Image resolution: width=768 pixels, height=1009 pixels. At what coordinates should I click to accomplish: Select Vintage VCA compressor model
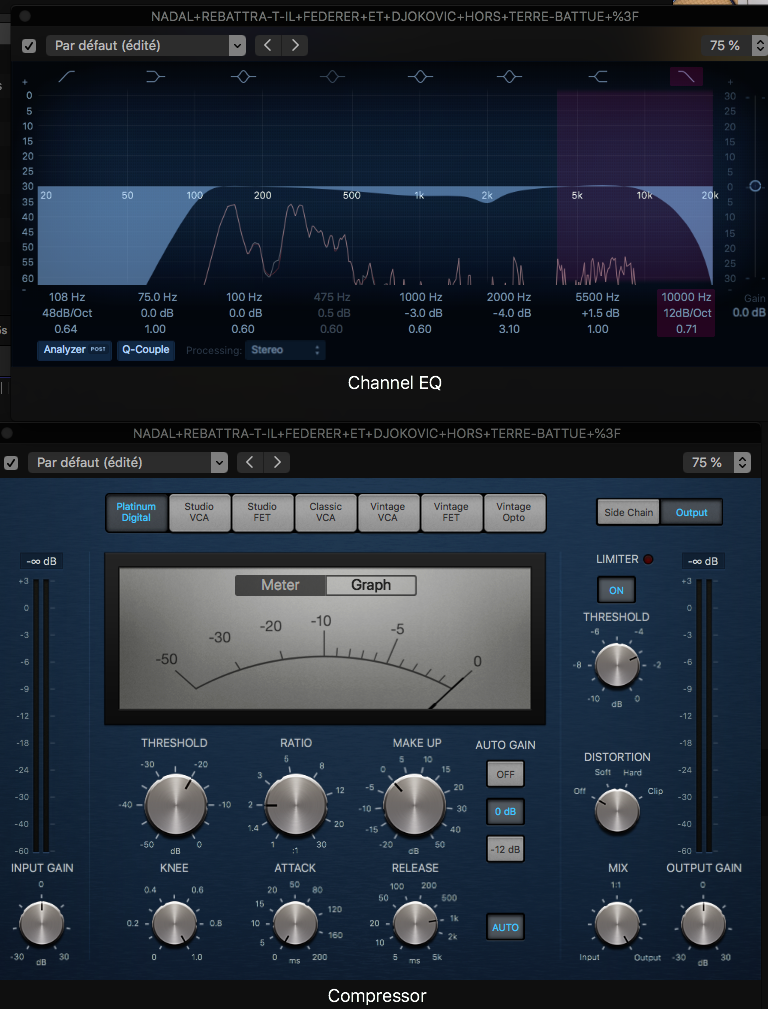388,512
